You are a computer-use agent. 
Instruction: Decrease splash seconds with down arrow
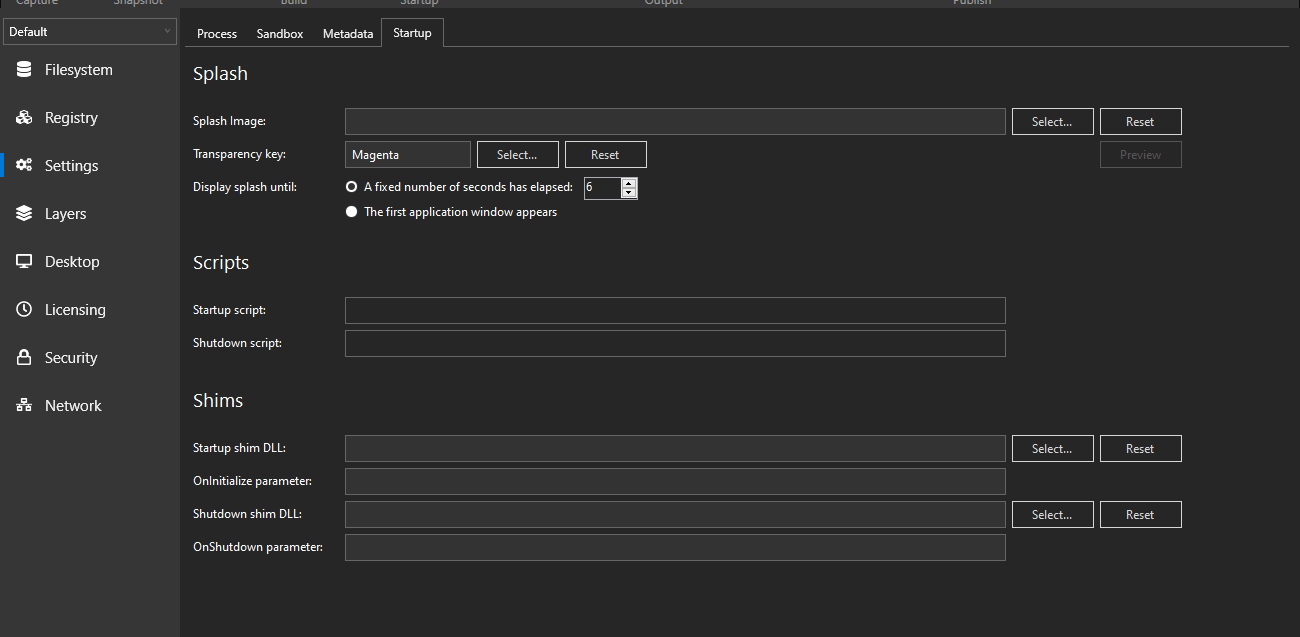pos(629,191)
